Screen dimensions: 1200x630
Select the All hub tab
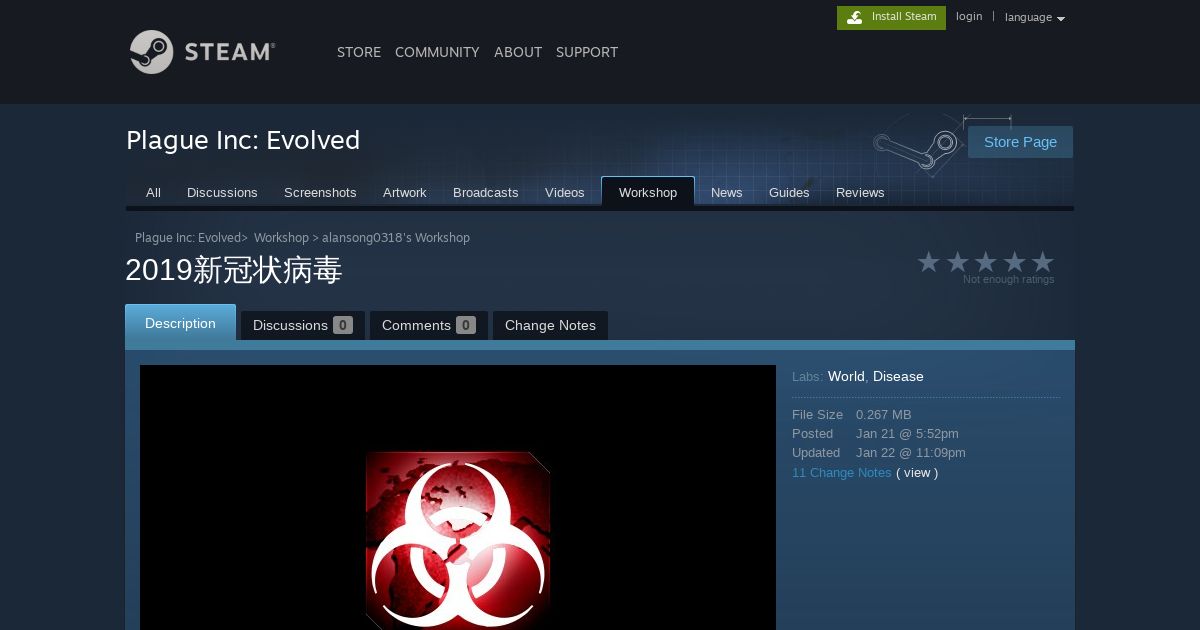coord(153,192)
